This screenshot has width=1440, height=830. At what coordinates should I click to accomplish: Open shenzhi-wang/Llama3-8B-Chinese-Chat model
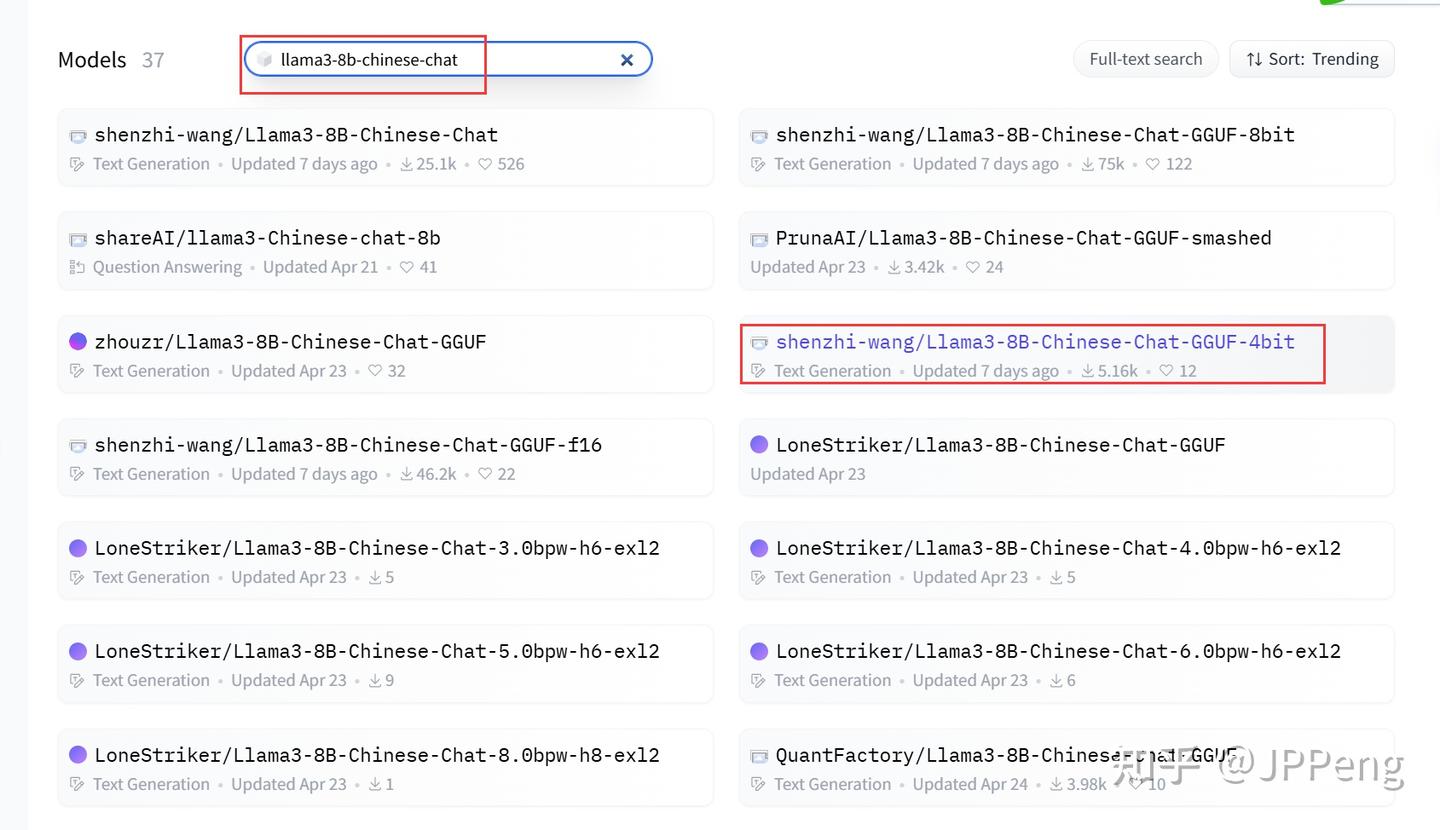click(x=385, y=147)
